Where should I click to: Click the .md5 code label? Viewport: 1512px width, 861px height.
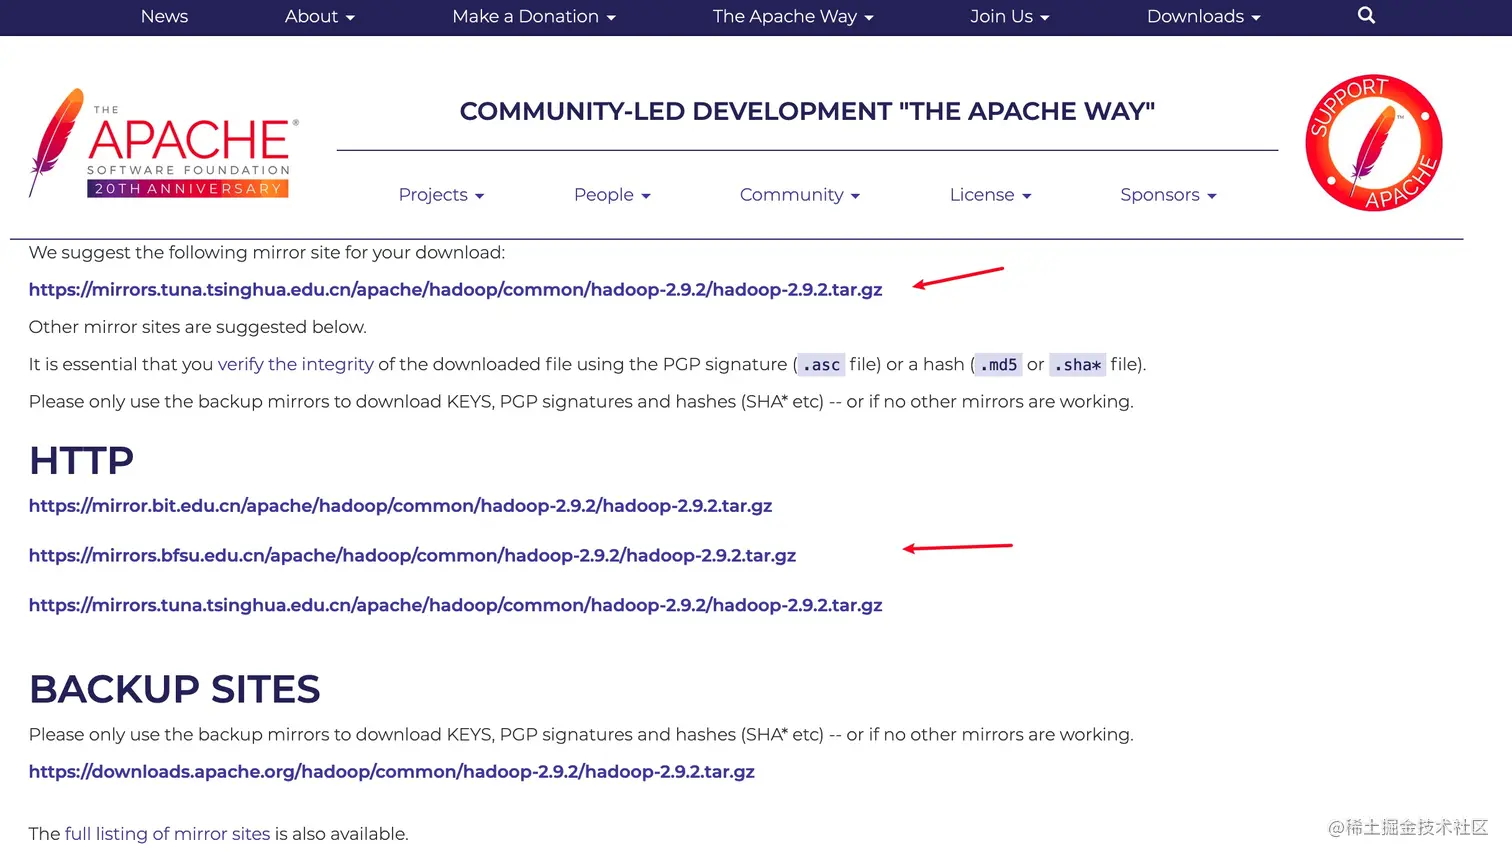coord(998,365)
